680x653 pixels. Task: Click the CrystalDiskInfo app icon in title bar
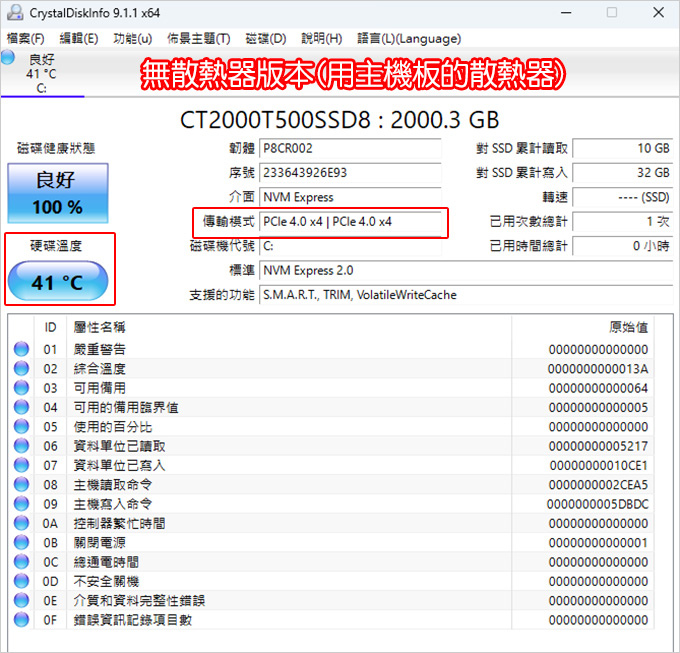point(15,13)
